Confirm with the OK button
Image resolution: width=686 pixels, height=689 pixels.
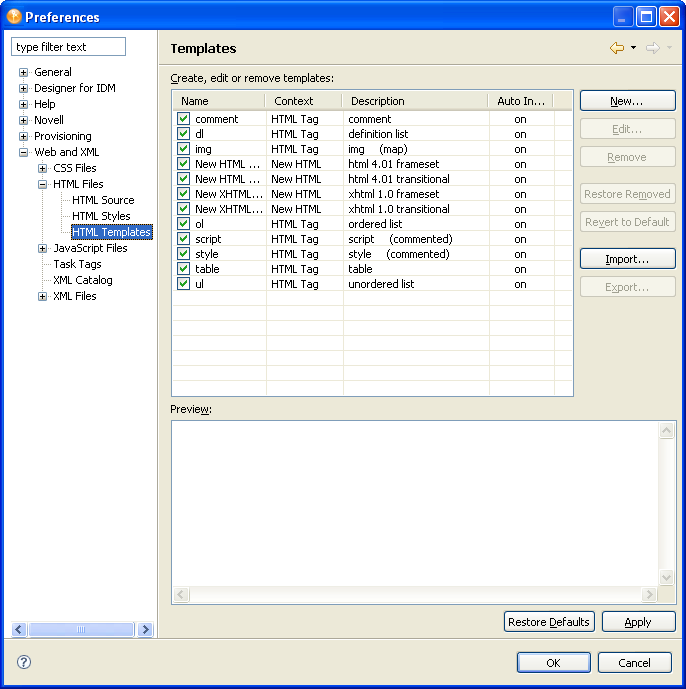click(553, 662)
